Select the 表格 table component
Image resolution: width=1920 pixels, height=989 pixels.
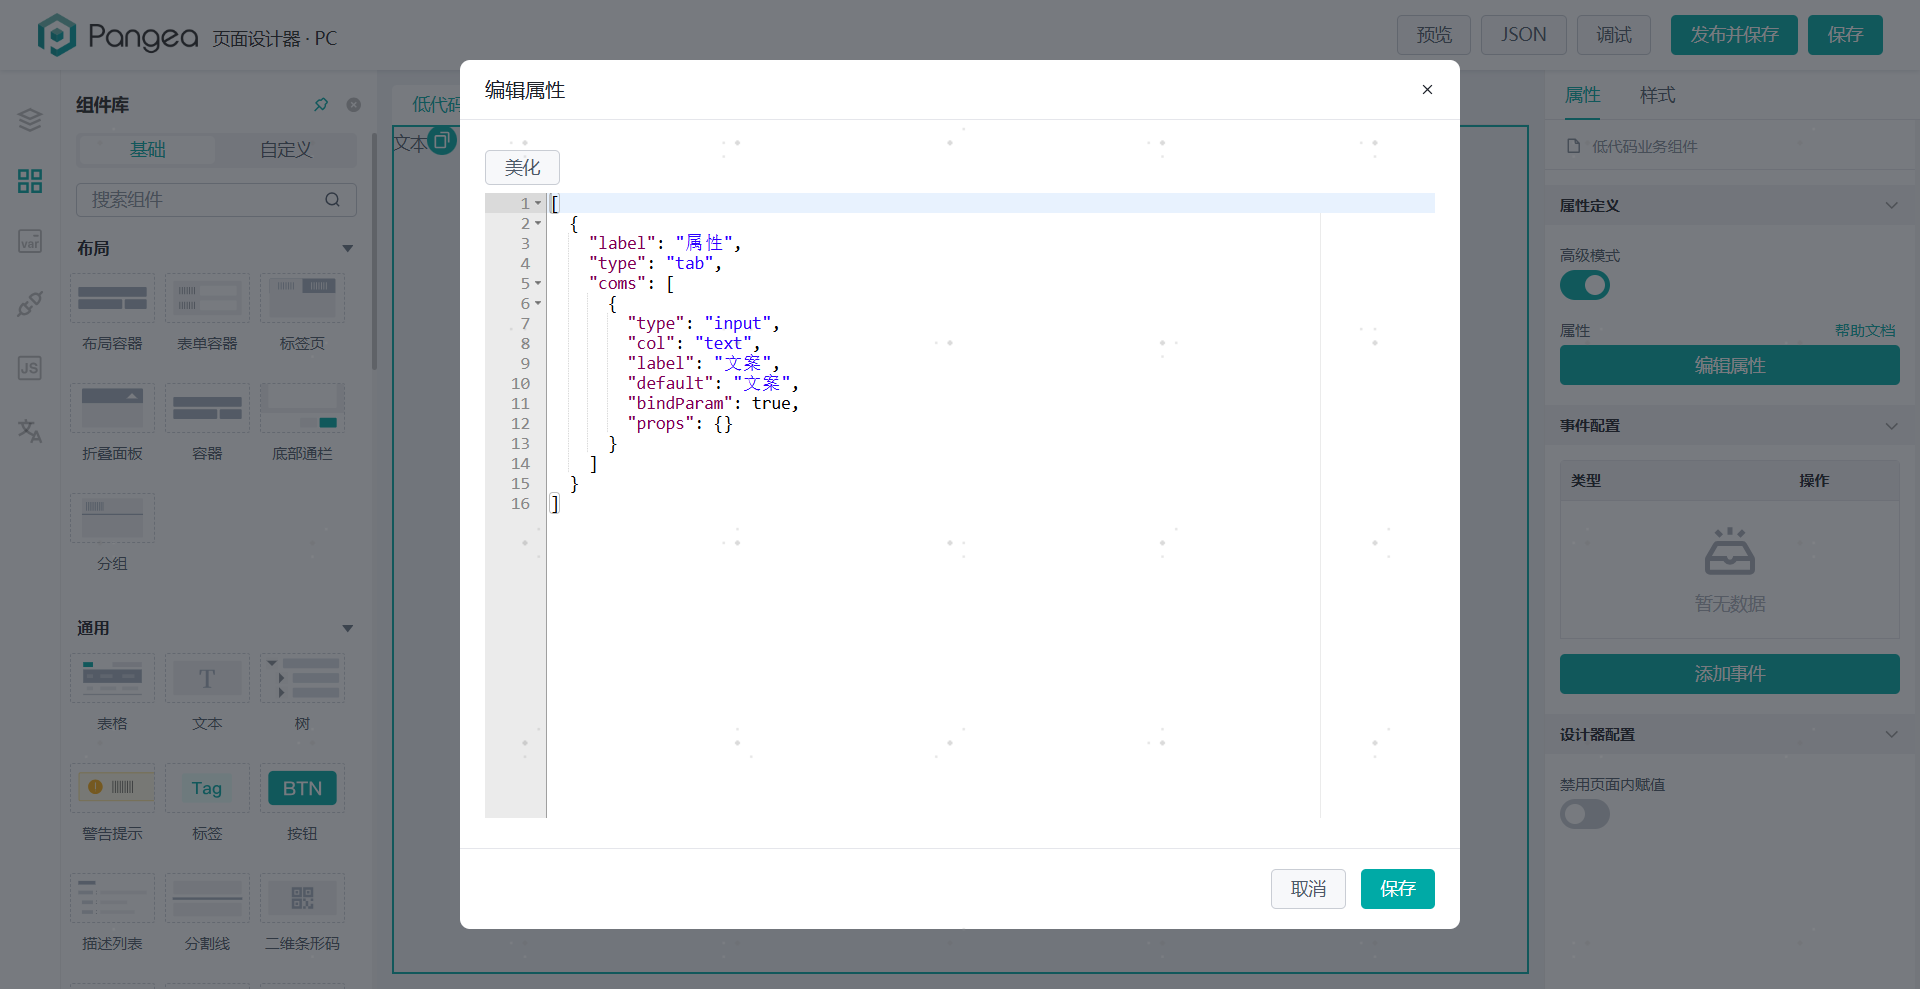click(x=112, y=692)
